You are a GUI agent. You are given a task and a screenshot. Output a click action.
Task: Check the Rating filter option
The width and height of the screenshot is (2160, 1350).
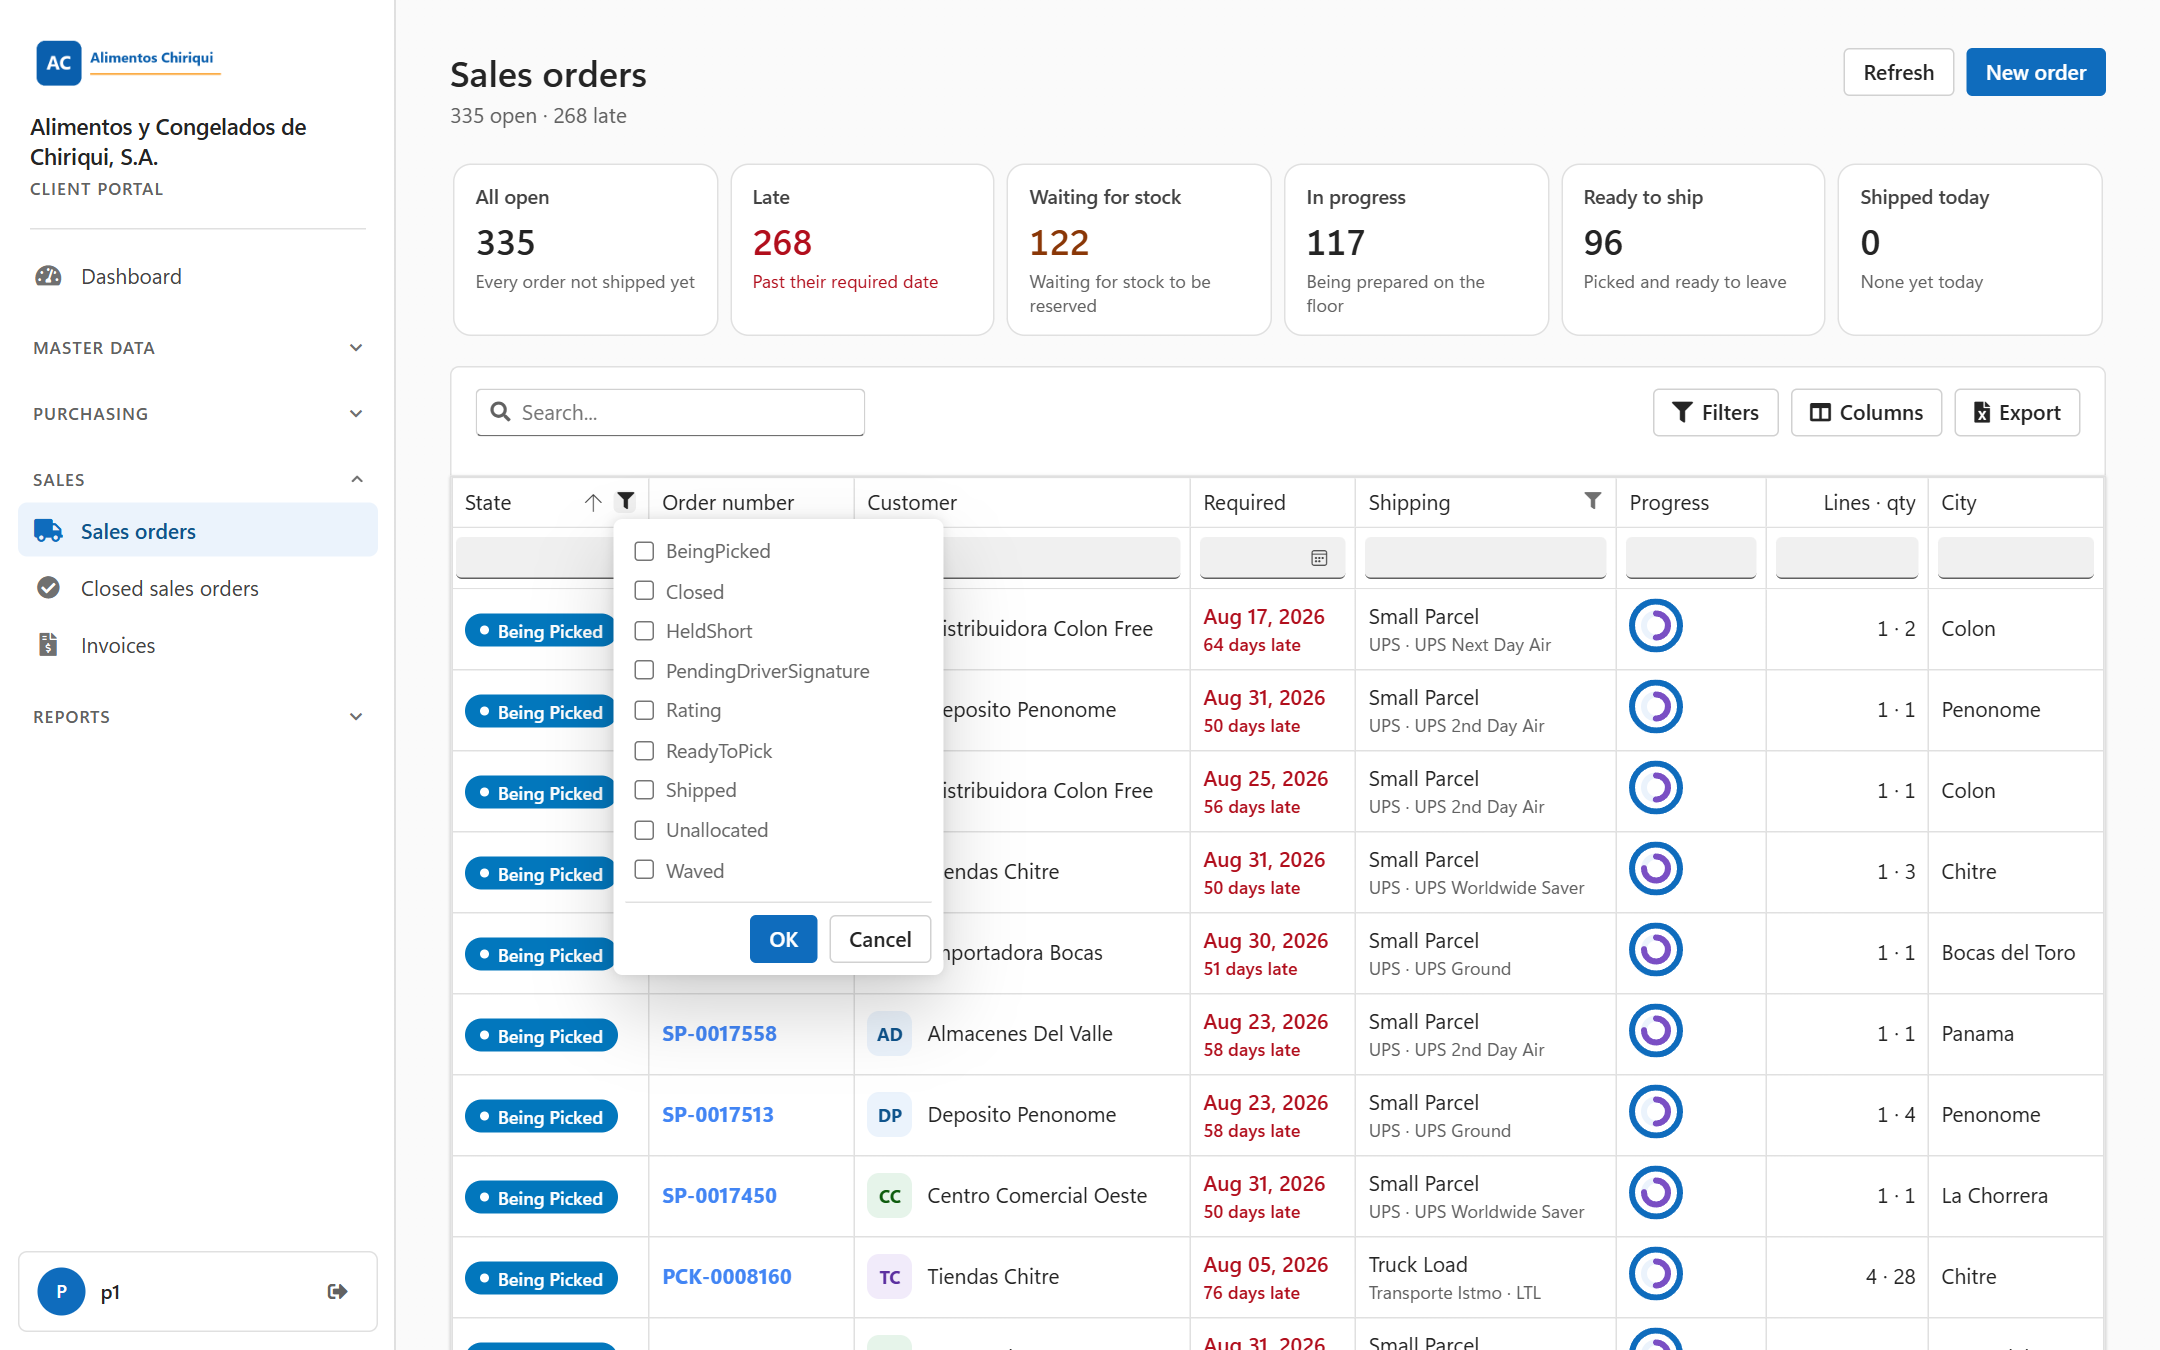645,710
